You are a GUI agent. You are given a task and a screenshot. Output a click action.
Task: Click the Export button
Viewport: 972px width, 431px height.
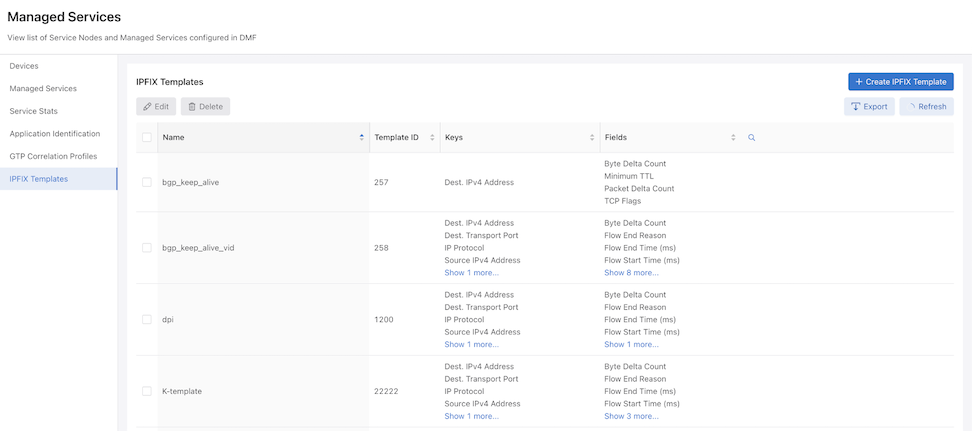point(869,107)
